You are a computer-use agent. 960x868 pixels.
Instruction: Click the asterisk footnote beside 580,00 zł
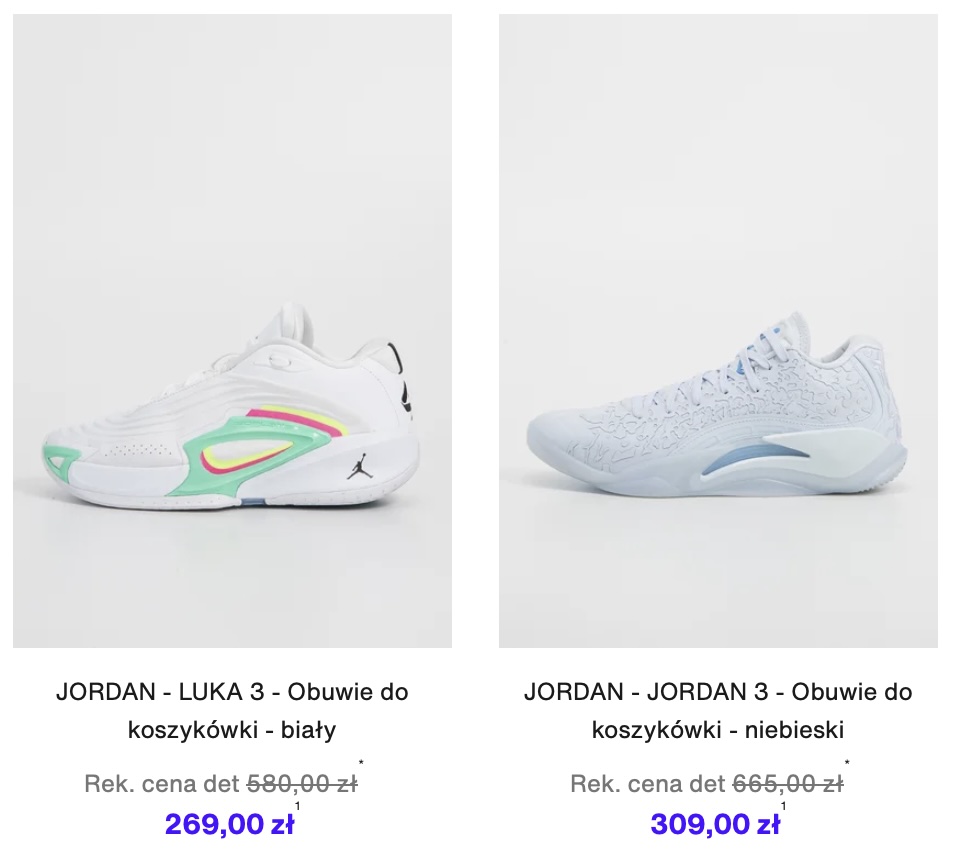pyautogui.click(x=361, y=763)
